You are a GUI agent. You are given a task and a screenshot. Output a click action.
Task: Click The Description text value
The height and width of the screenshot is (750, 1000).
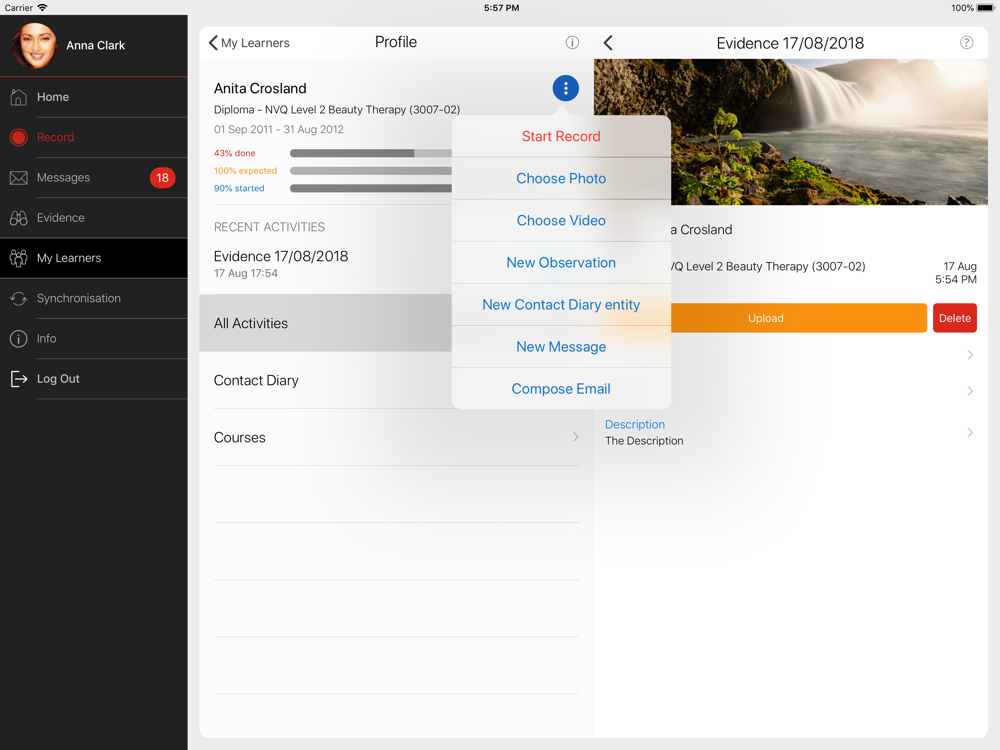pos(644,441)
